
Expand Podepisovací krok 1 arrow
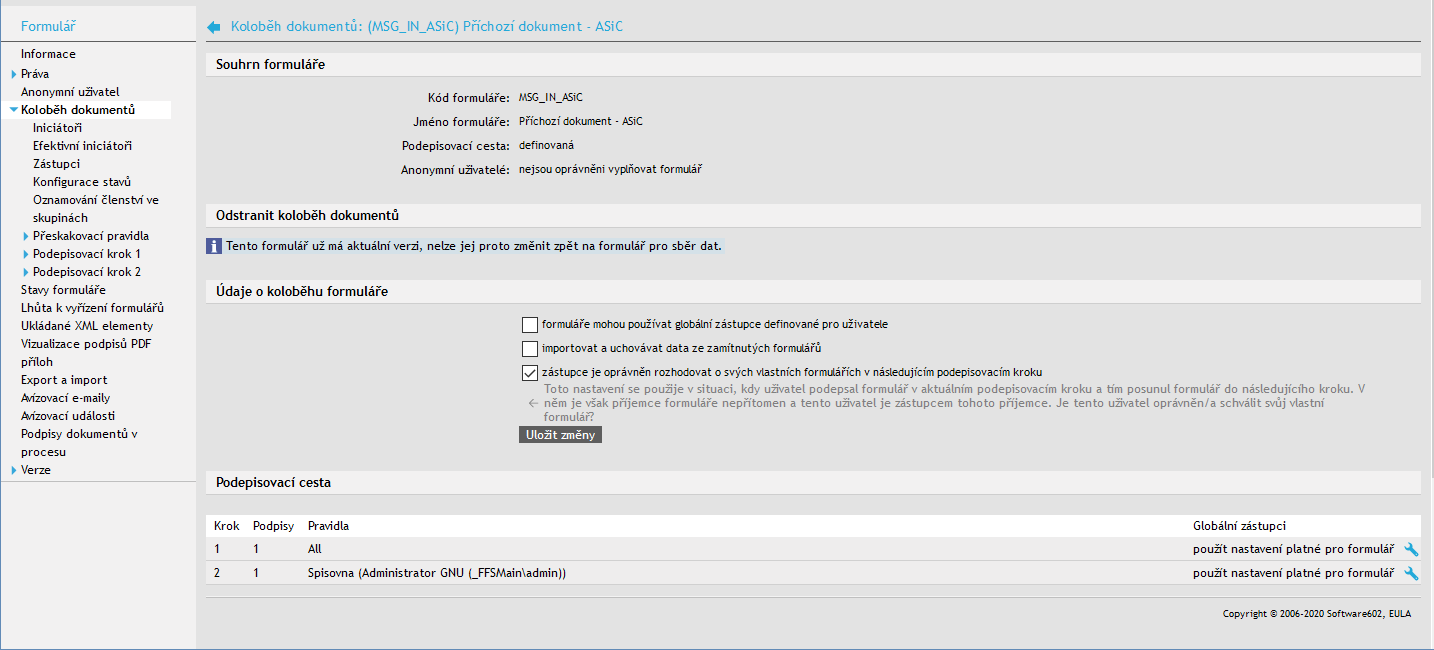pyautogui.click(x=26, y=254)
